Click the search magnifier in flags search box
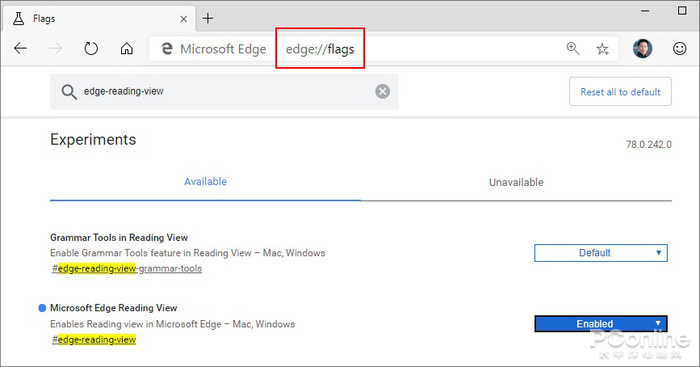Viewport: 700px width, 367px height. coord(69,92)
